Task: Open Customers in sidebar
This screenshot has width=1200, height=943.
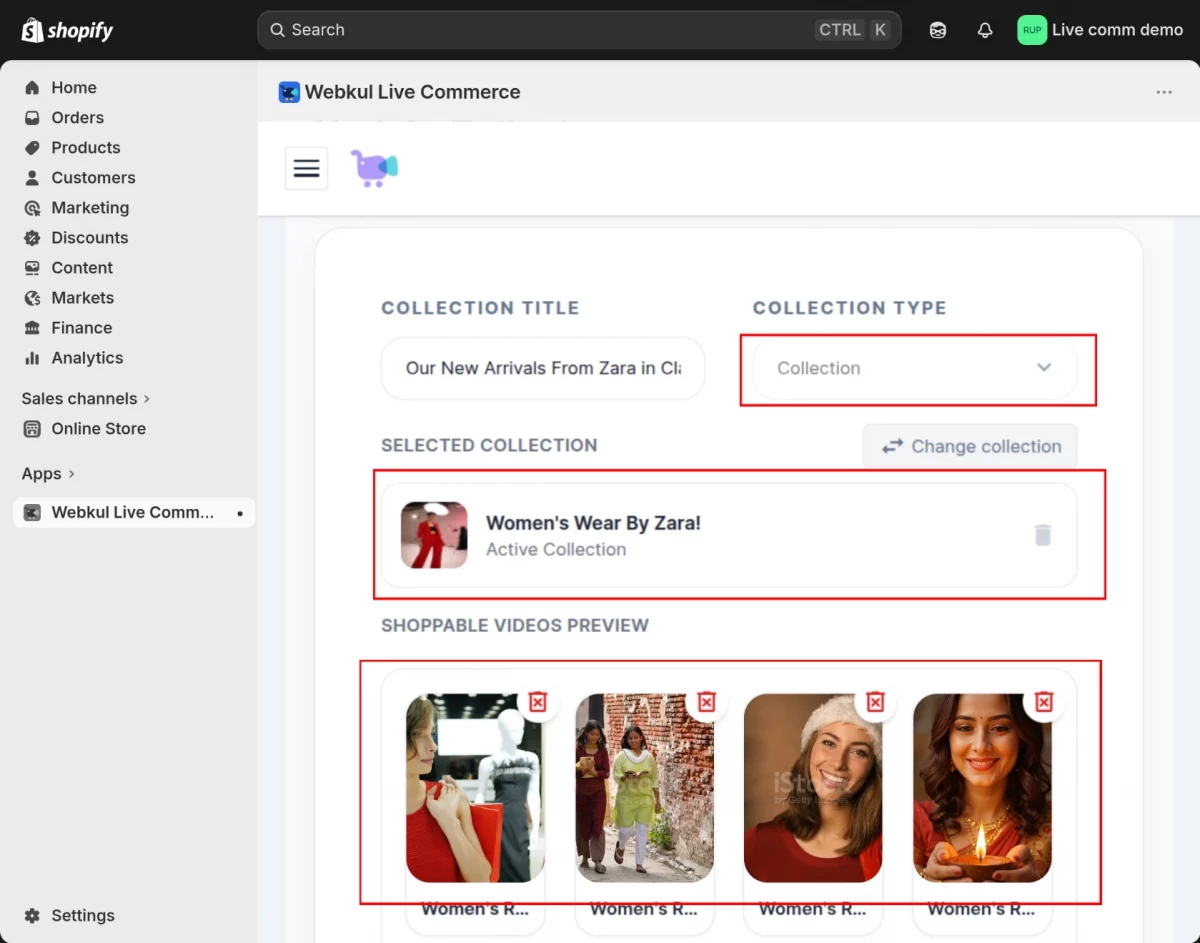Action: [93, 177]
